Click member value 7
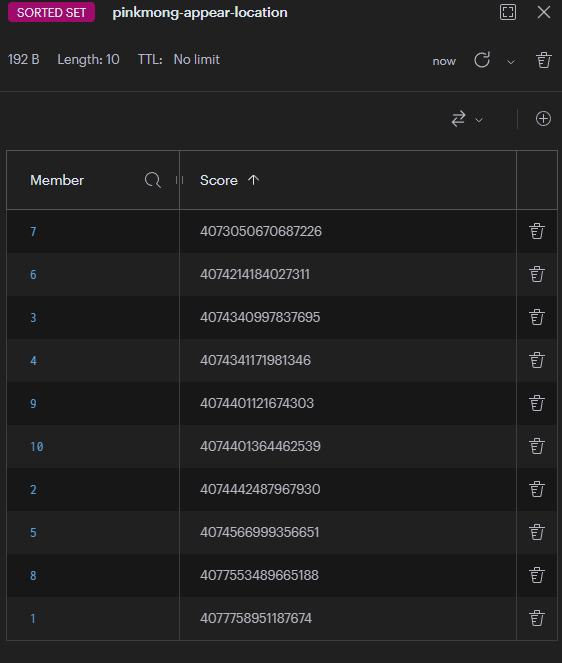This screenshot has height=663, width=562. pyautogui.click(x=33, y=232)
